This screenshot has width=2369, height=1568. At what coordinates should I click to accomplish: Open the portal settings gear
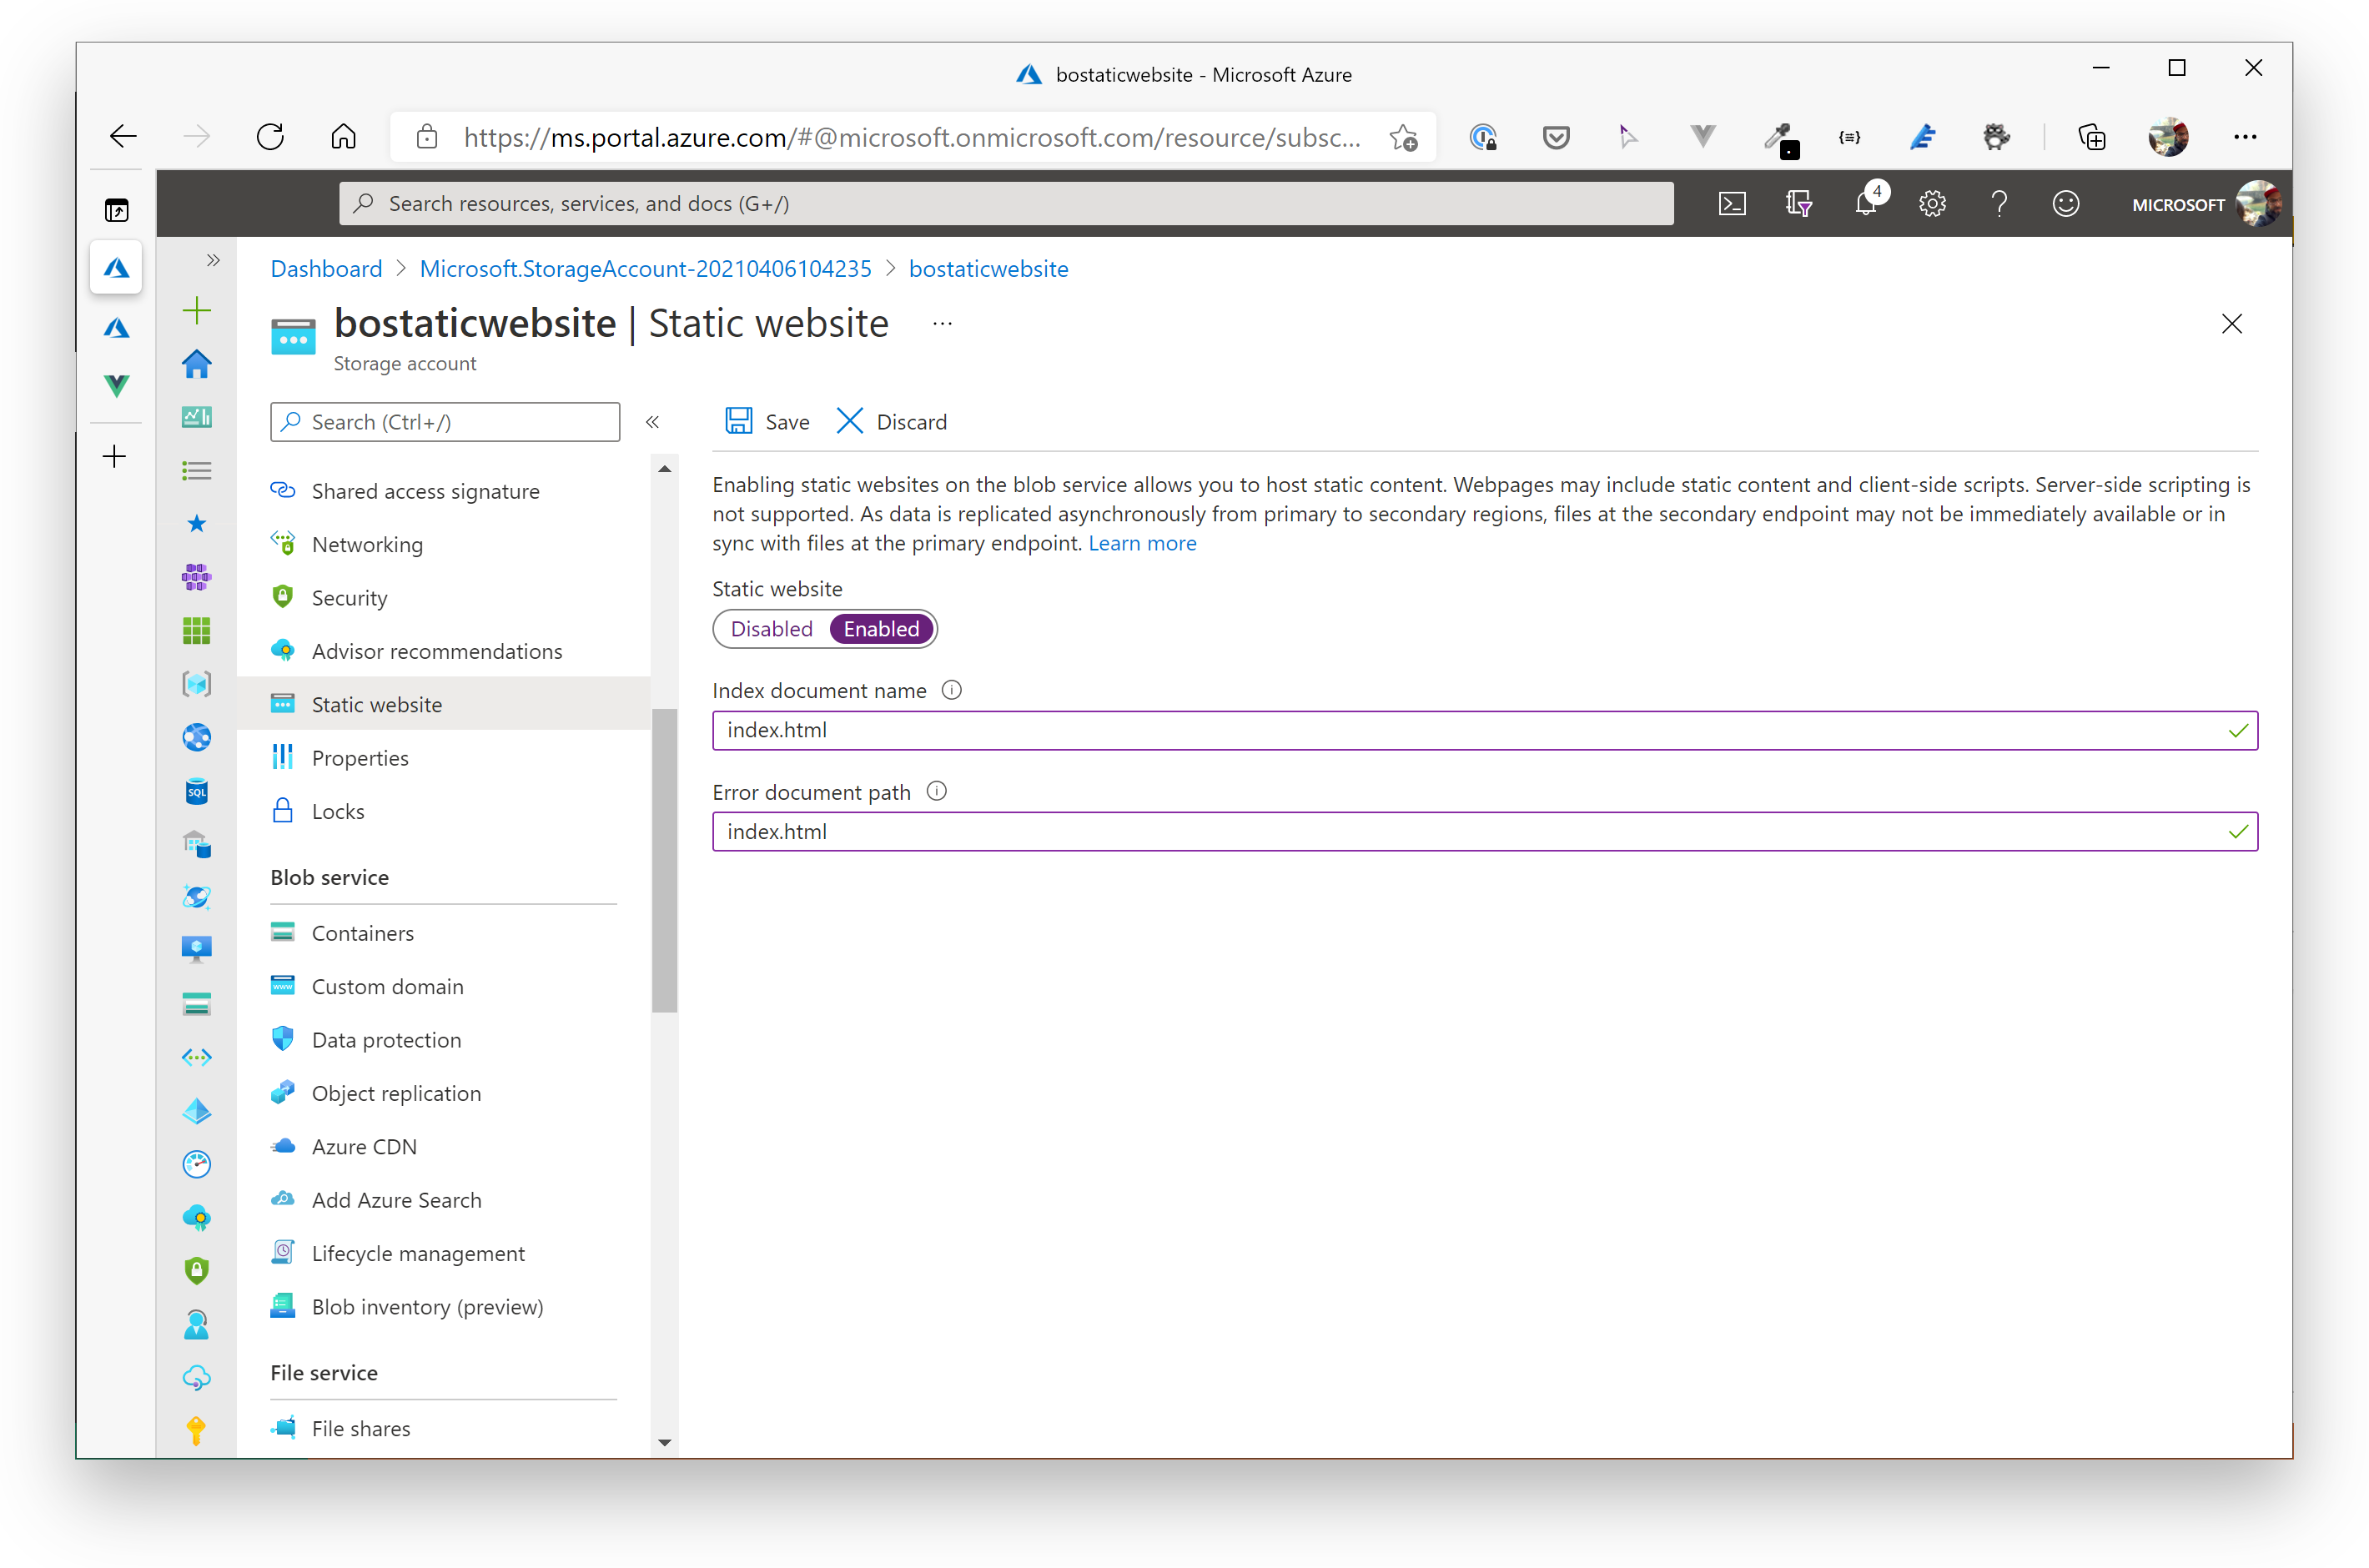1931,203
